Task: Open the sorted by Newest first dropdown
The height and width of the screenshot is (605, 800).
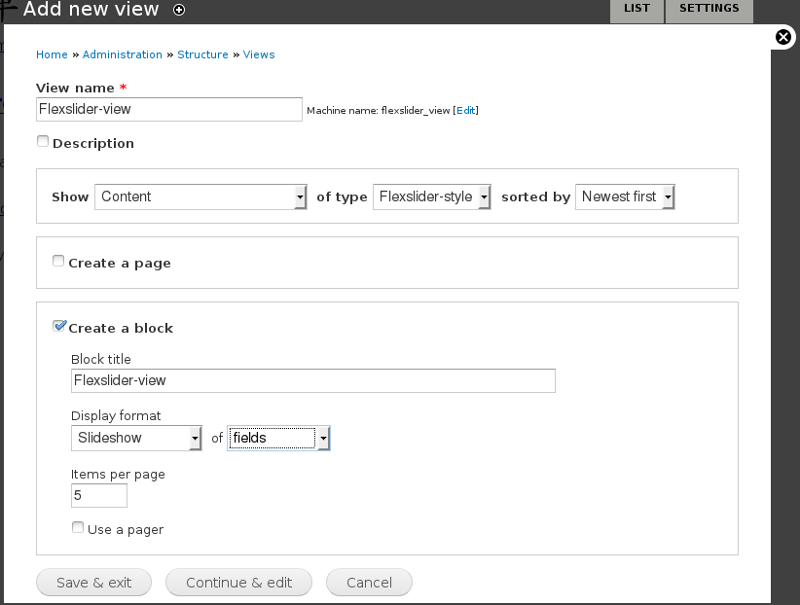Action: (x=625, y=197)
